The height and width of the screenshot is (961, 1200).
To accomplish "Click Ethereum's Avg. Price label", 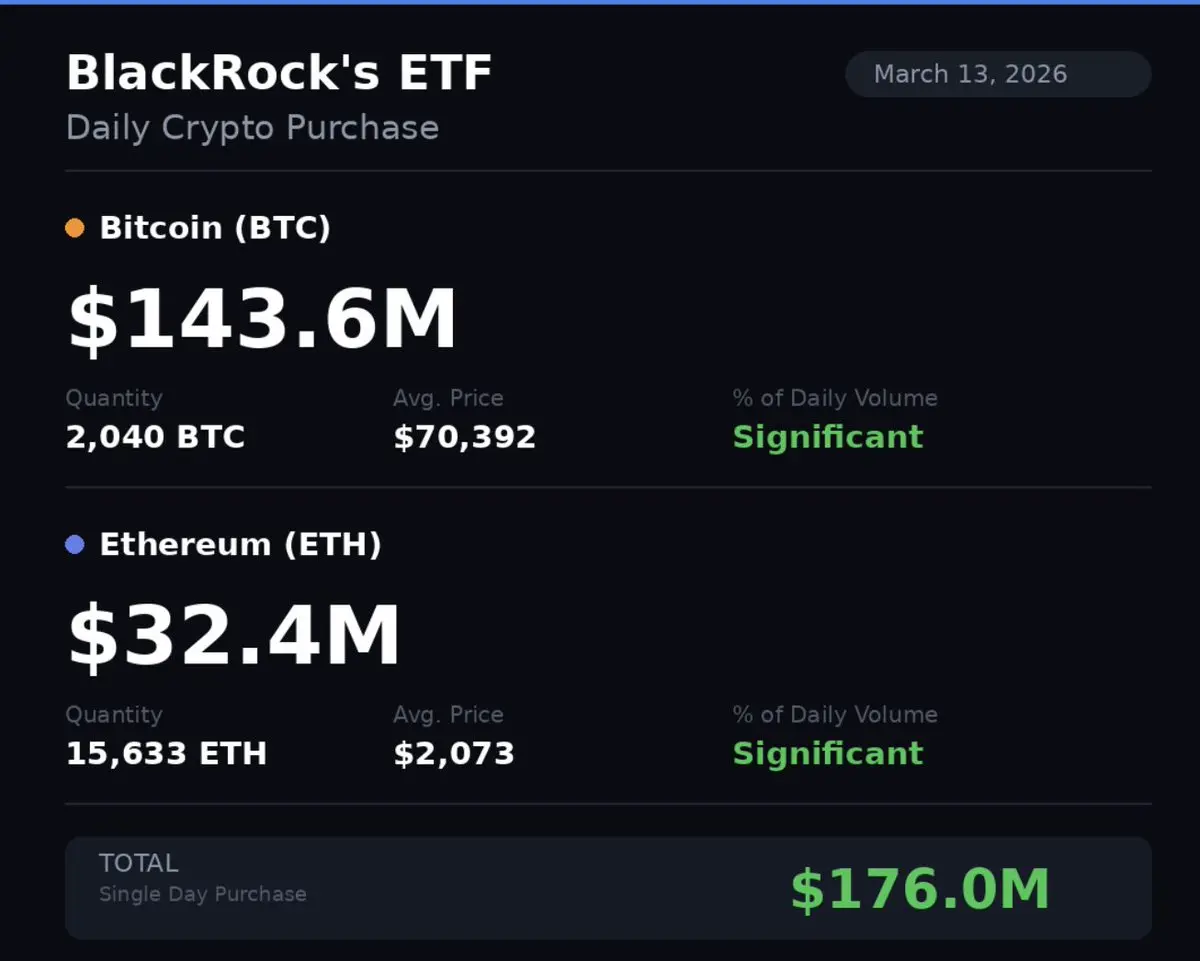I will tap(448, 715).
